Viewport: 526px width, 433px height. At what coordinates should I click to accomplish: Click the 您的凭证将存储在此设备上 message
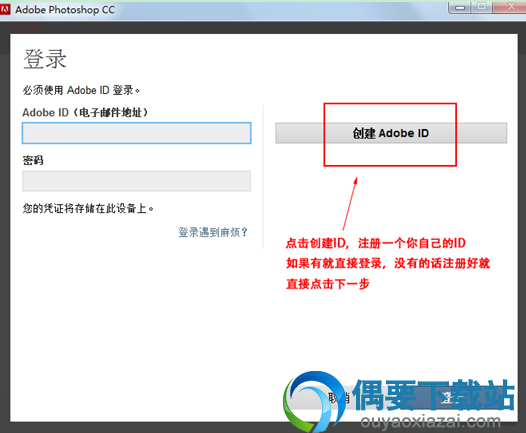[88, 208]
